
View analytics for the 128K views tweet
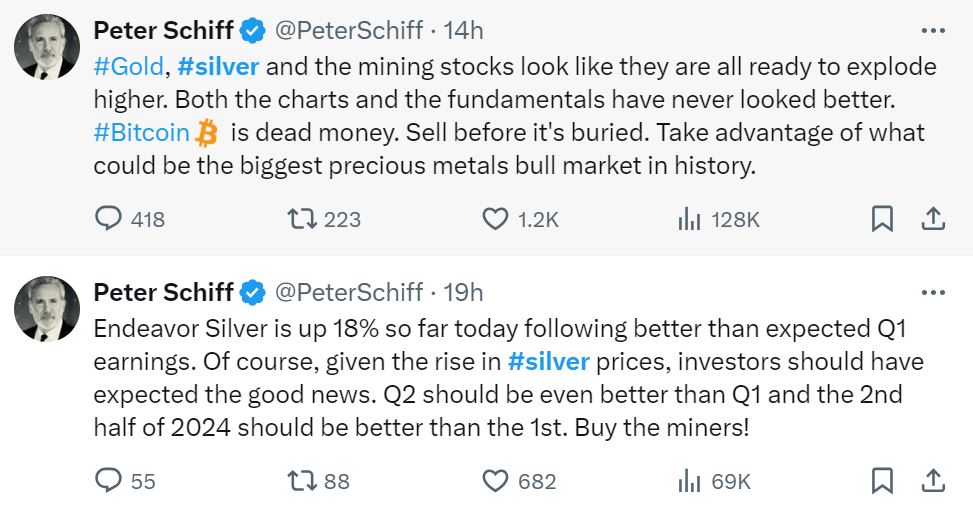coord(689,219)
